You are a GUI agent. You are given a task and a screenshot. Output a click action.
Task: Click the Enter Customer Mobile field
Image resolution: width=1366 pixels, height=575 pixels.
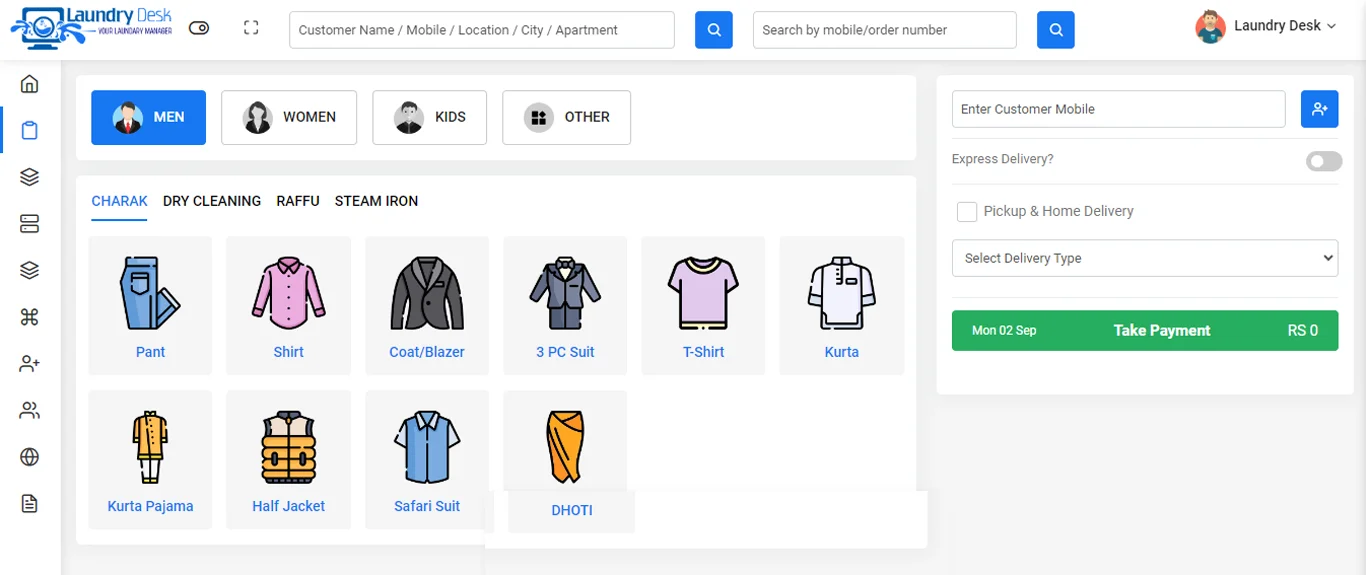pos(1118,109)
